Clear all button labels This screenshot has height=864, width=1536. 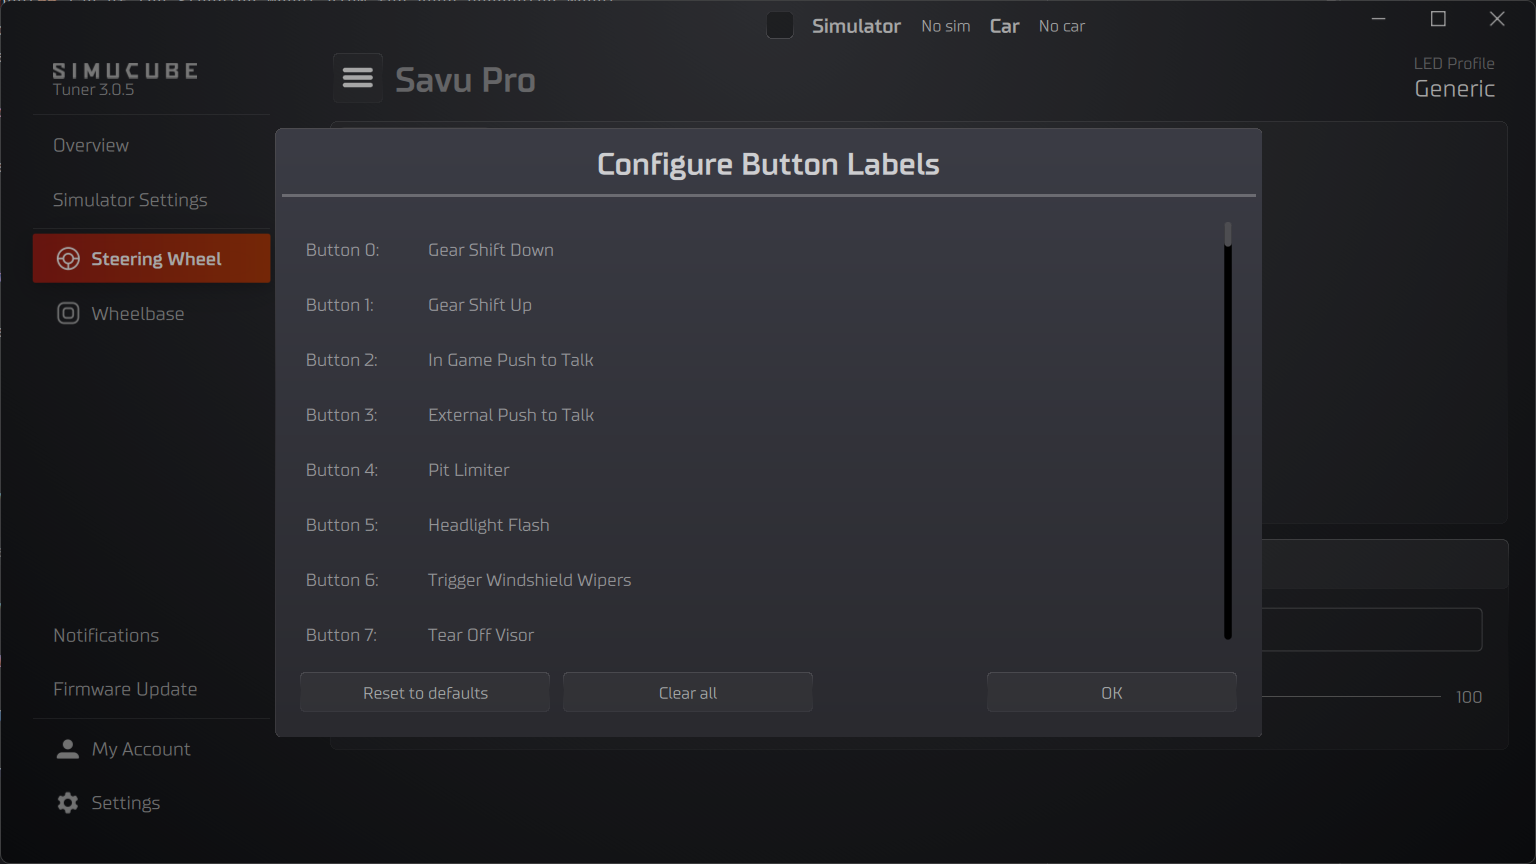(x=687, y=692)
